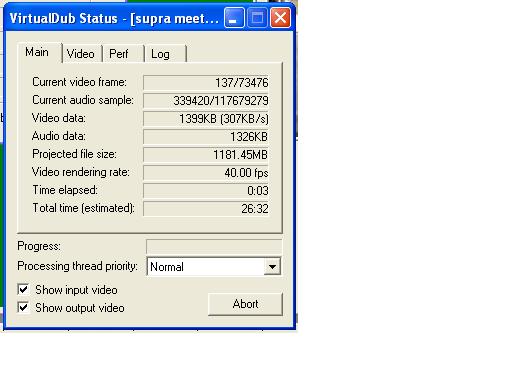Toggle the Show output video checkbox
This screenshot has width=512, height=384.
(23, 307)
